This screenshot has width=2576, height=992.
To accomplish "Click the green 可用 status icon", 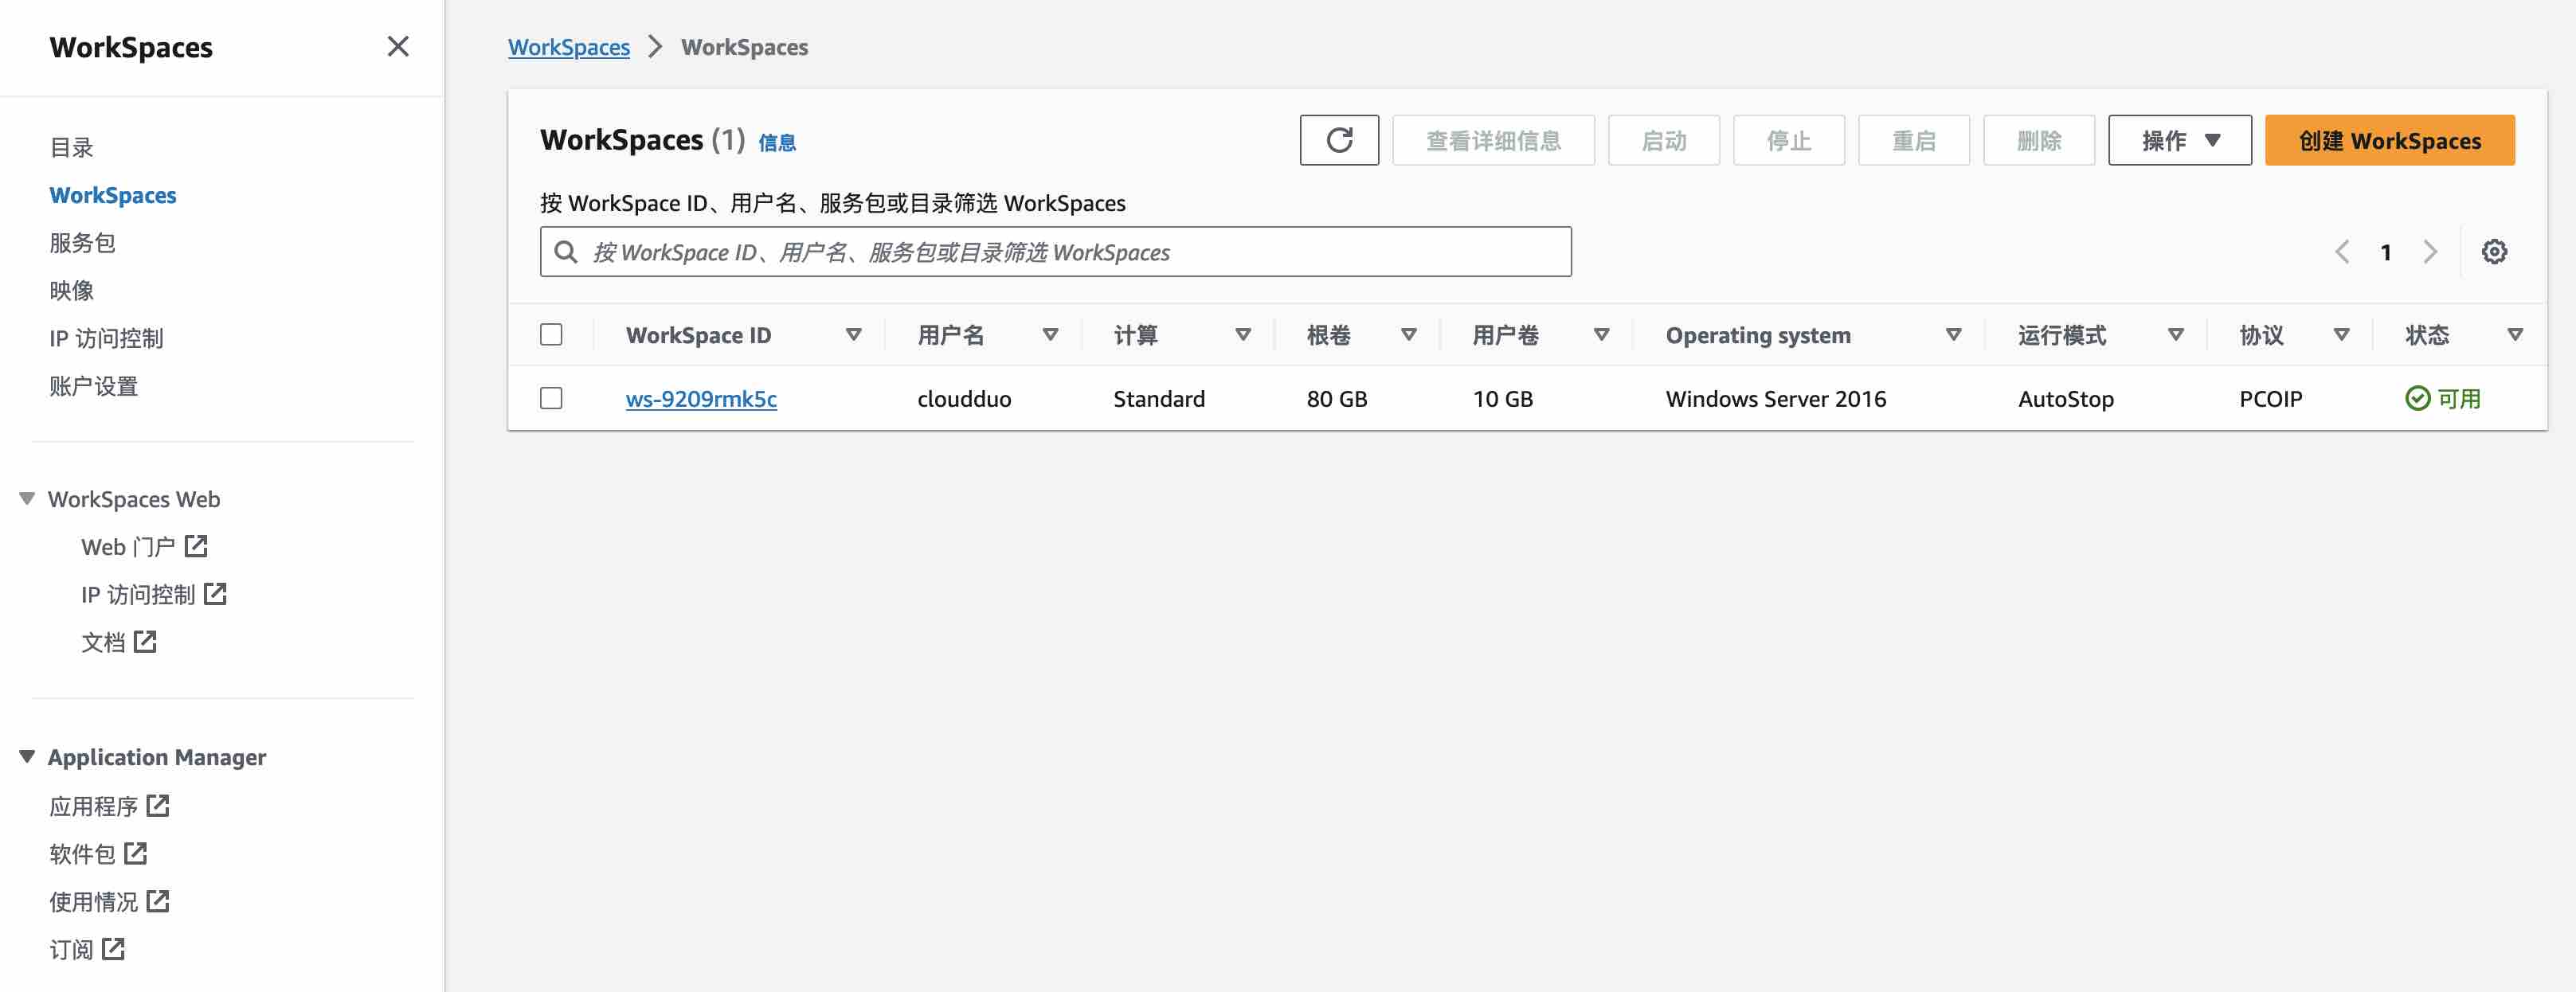I will pyautogui.click(x=2417, y=398).
